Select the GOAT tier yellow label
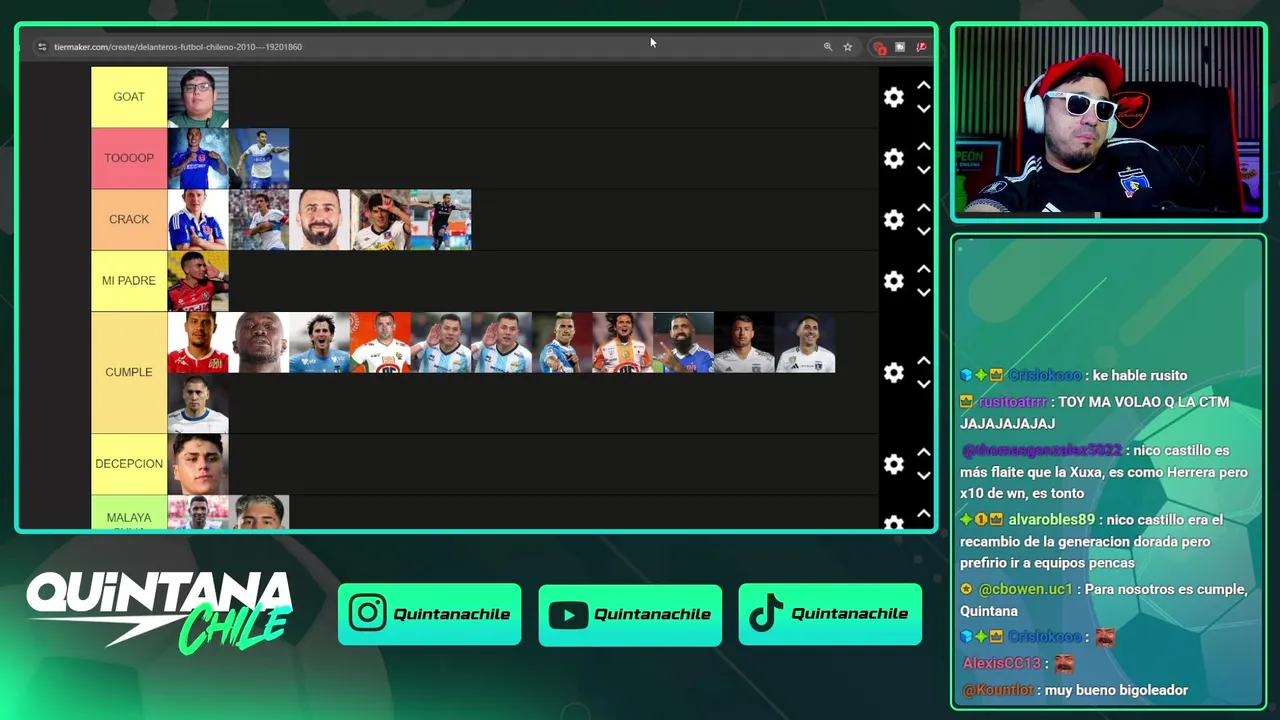Image resolution: width=1280 pixels, height=720 pixels. pos(129,97)
